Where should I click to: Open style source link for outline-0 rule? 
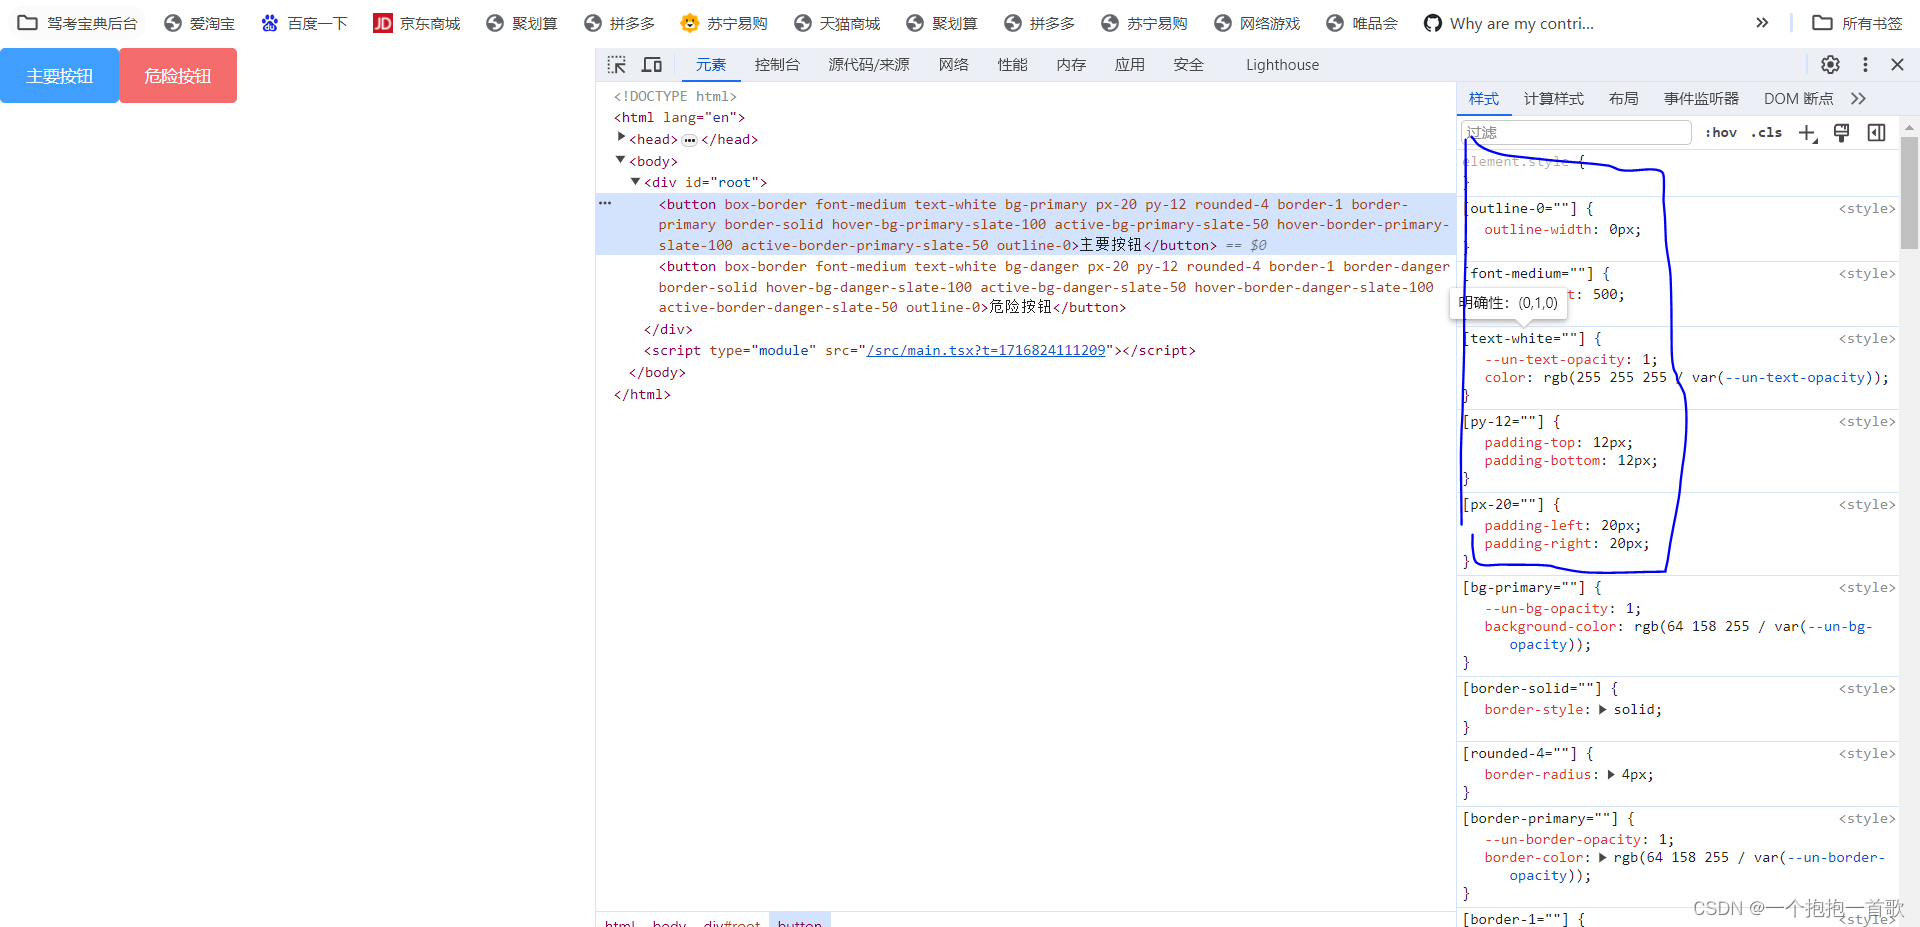coord(1866,208)
